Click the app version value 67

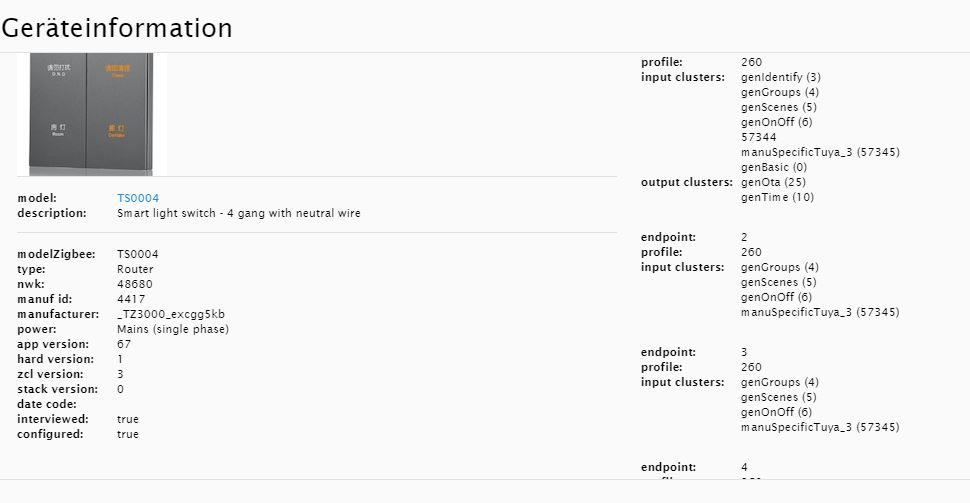click(x=124, y=344)
